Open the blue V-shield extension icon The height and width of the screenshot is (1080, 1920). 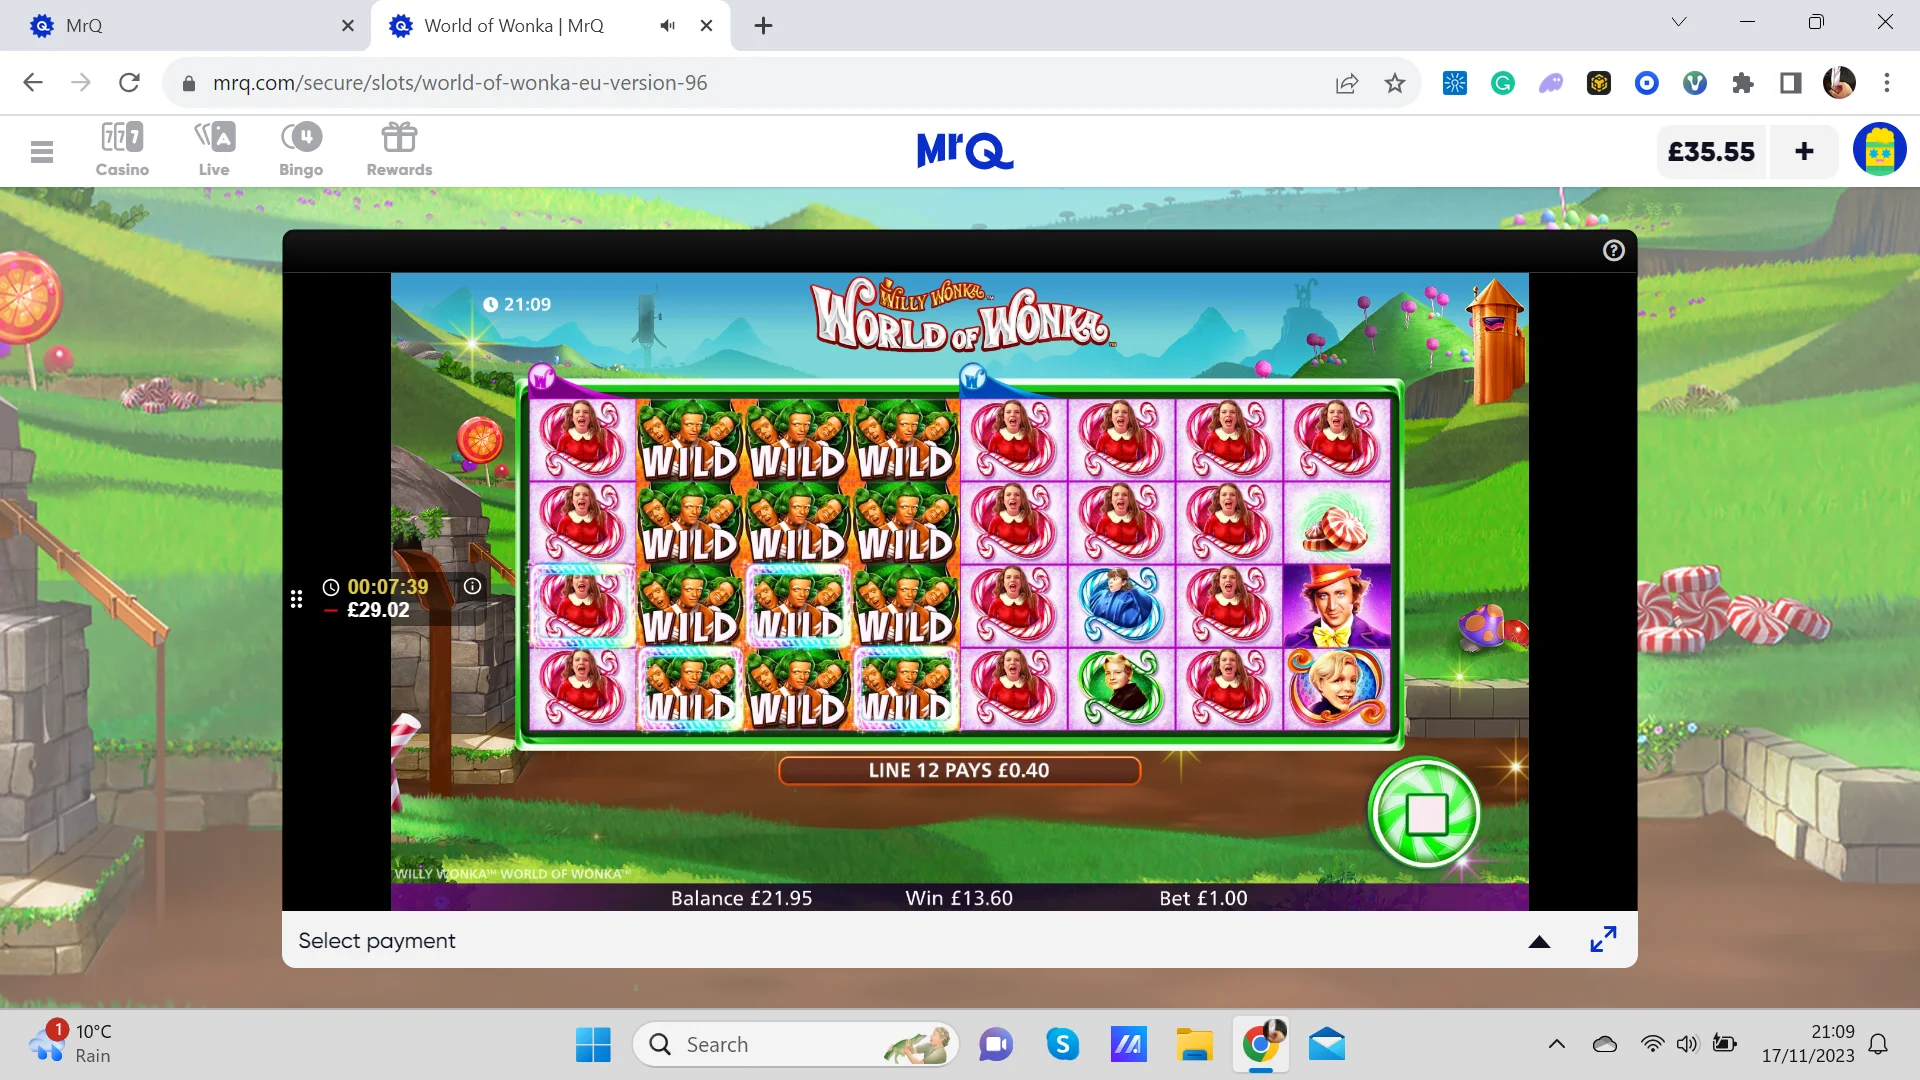[x=1695, y=83]
